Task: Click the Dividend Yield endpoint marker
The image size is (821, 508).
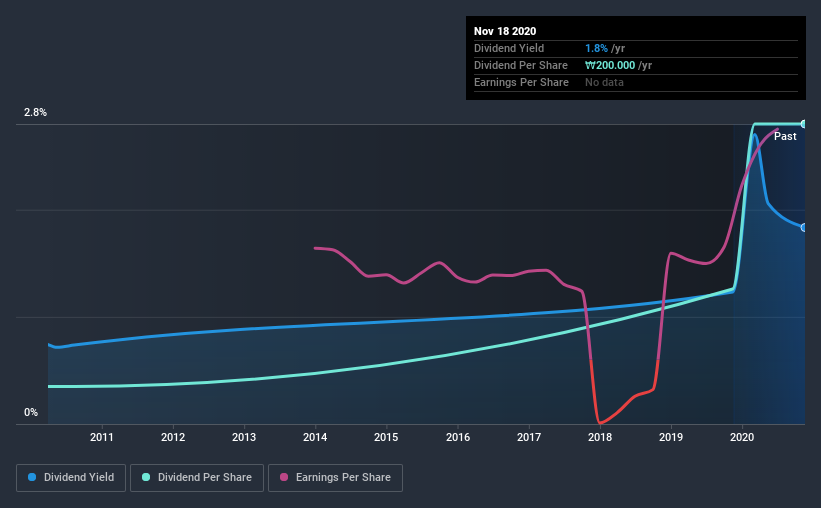Action: (x=804, y=228)
